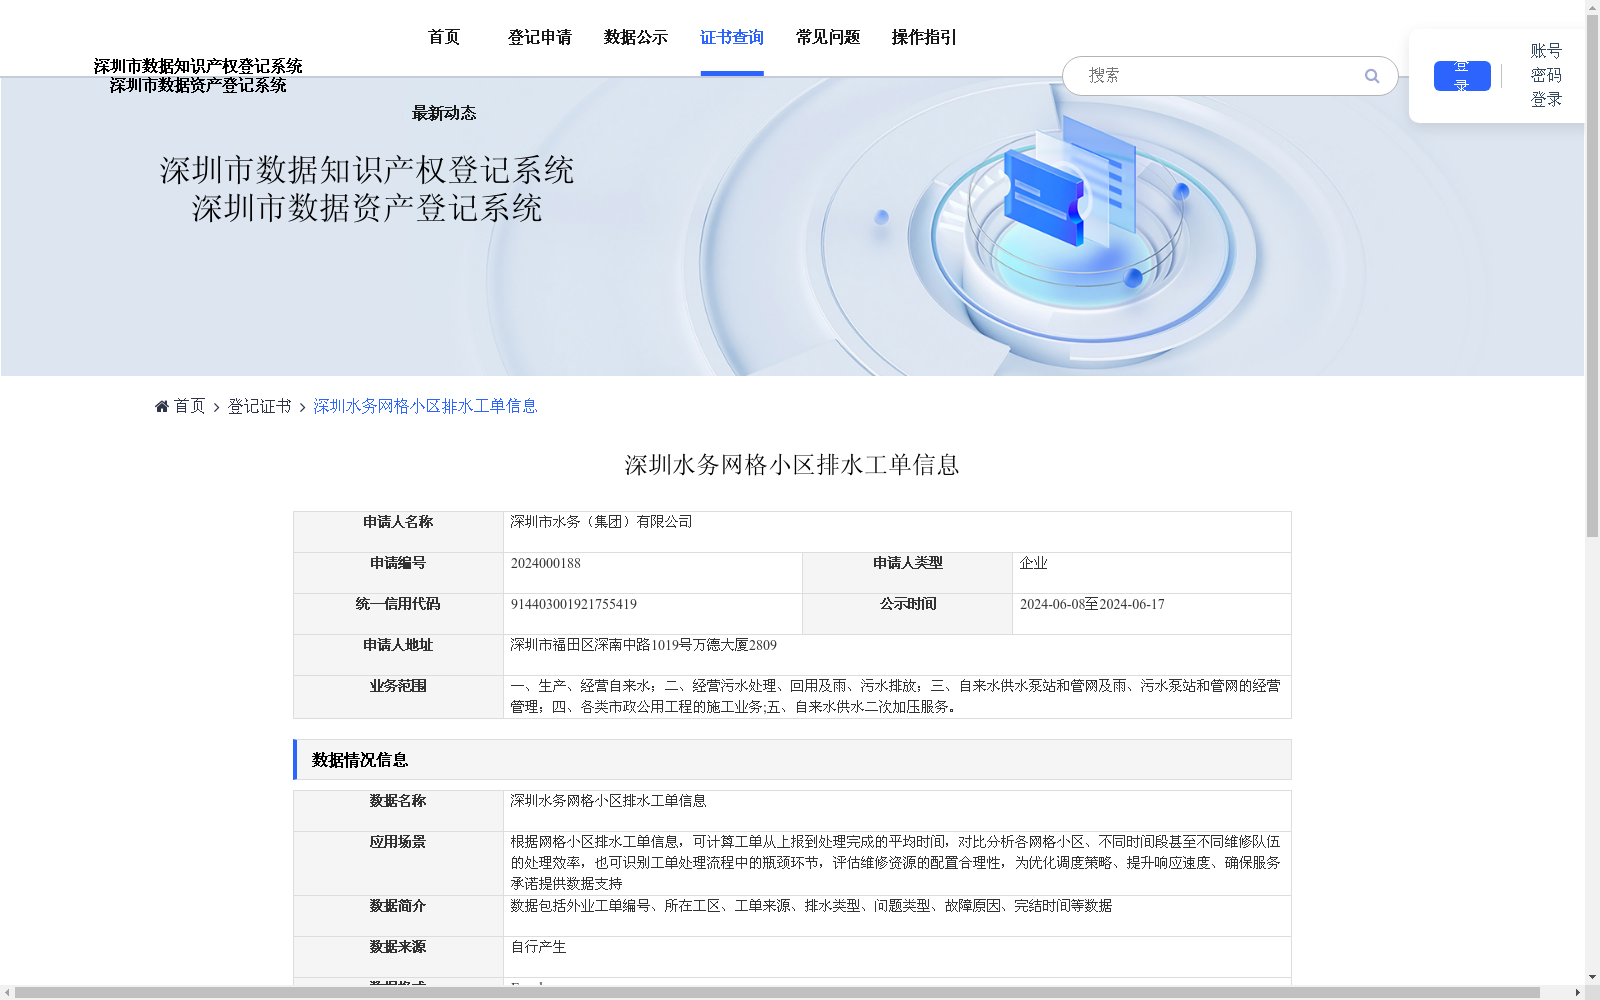Click the site title logo text
This screenshot has height=1000, width=1600.
tap(198, 75)
